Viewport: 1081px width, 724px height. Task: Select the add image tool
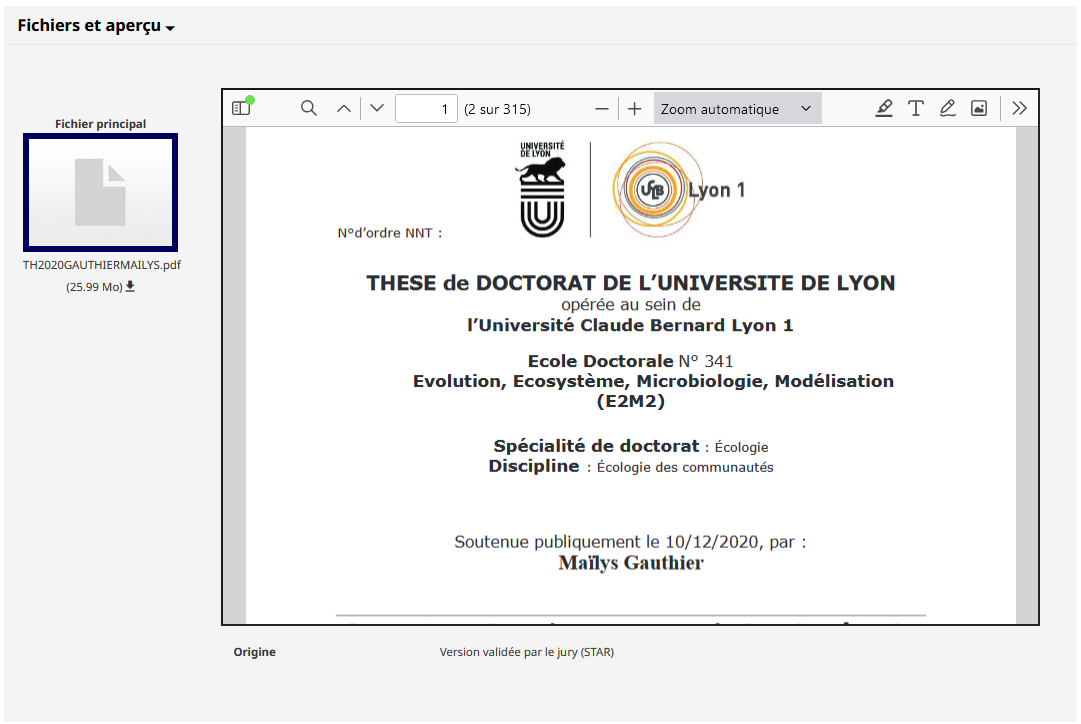tap(979, 108)
